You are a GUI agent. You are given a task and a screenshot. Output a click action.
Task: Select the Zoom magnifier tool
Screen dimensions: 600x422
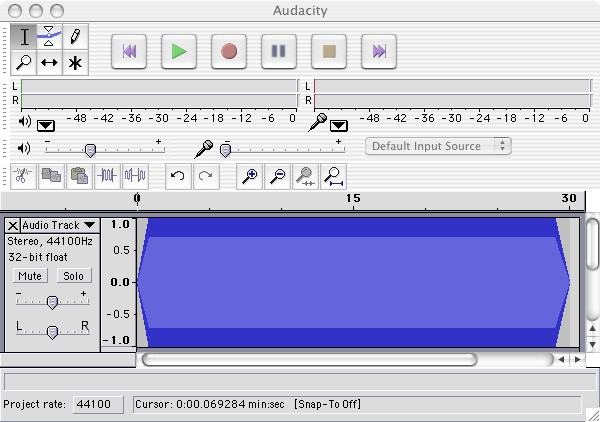coord(24,62)
